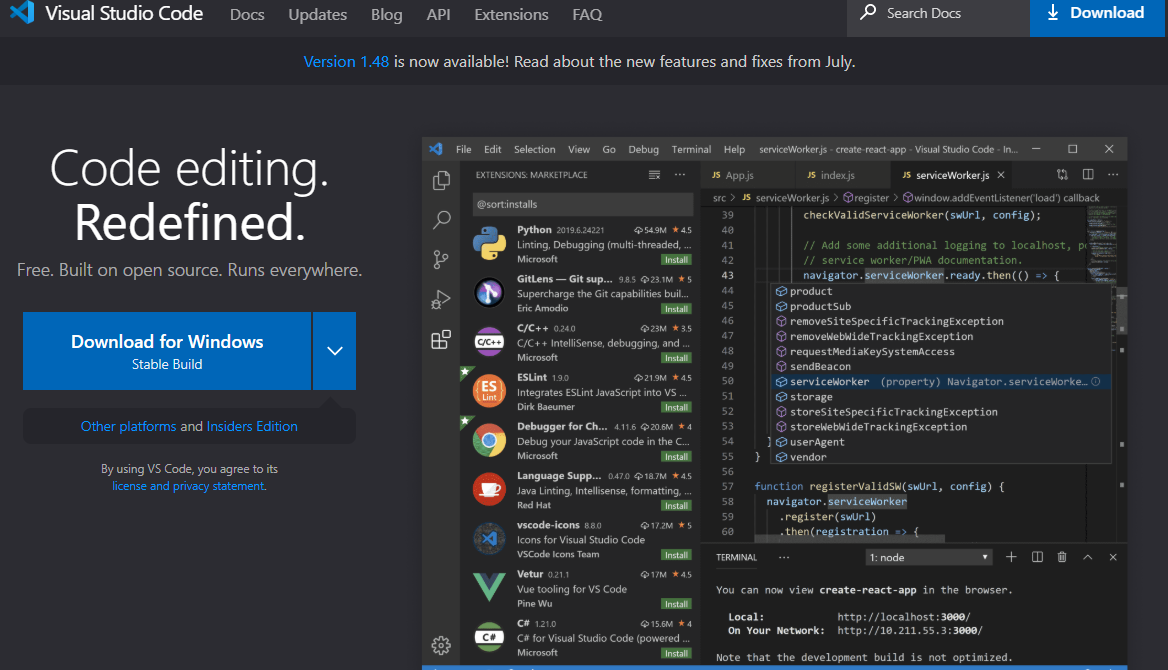Viewport: 1168px width, 670px height.
Task: Open license and privacy statement link
Action: pyautogui.click(x=188, y=486)
